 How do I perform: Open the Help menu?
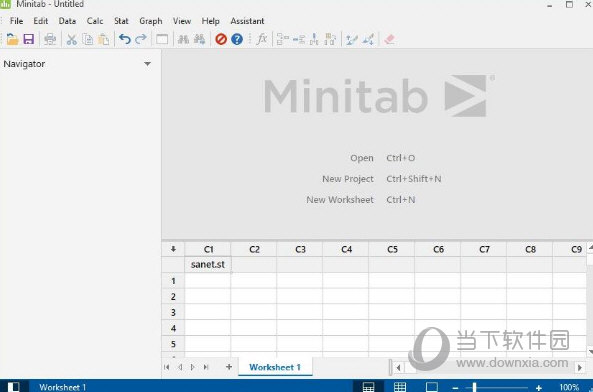[210, 22]
